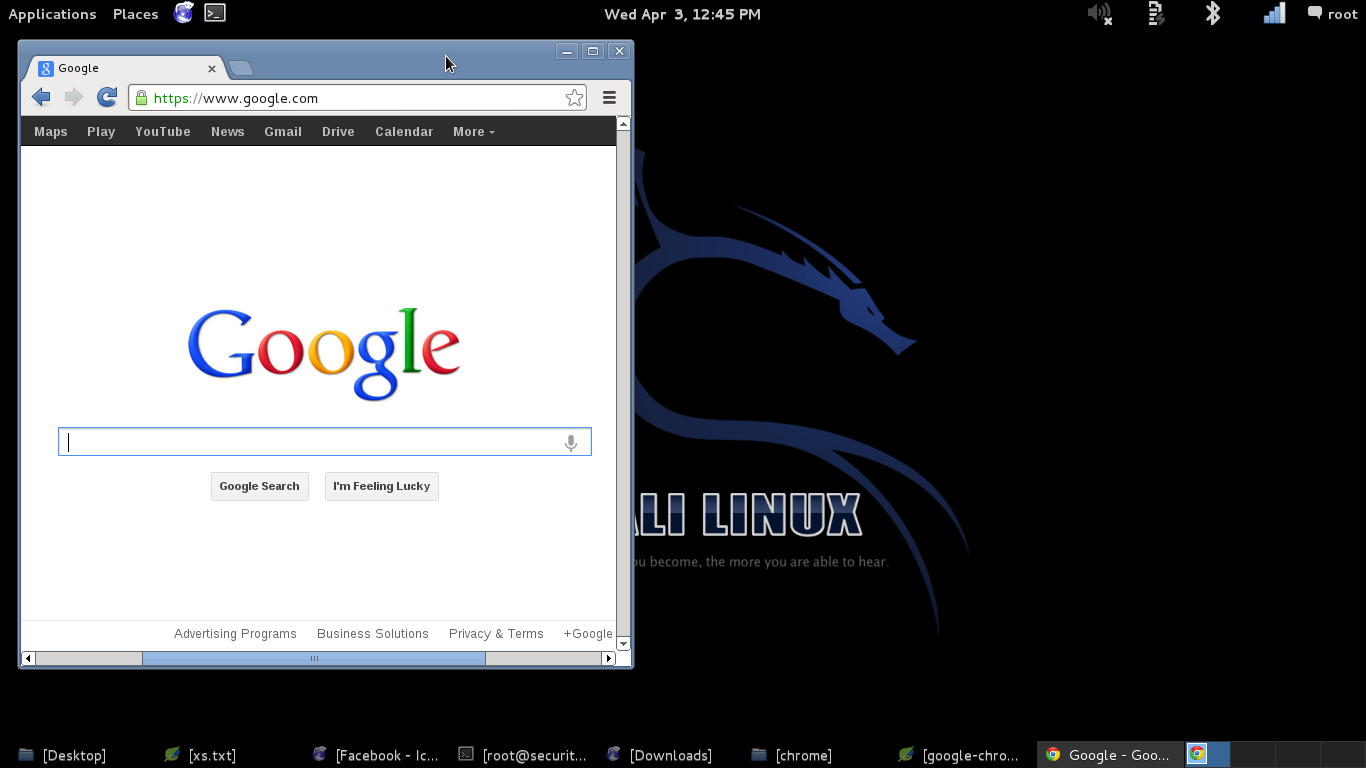The image size is (1366, 768).
Task: Click I'm Feeling Lucky button
Action: click(381, 486)
